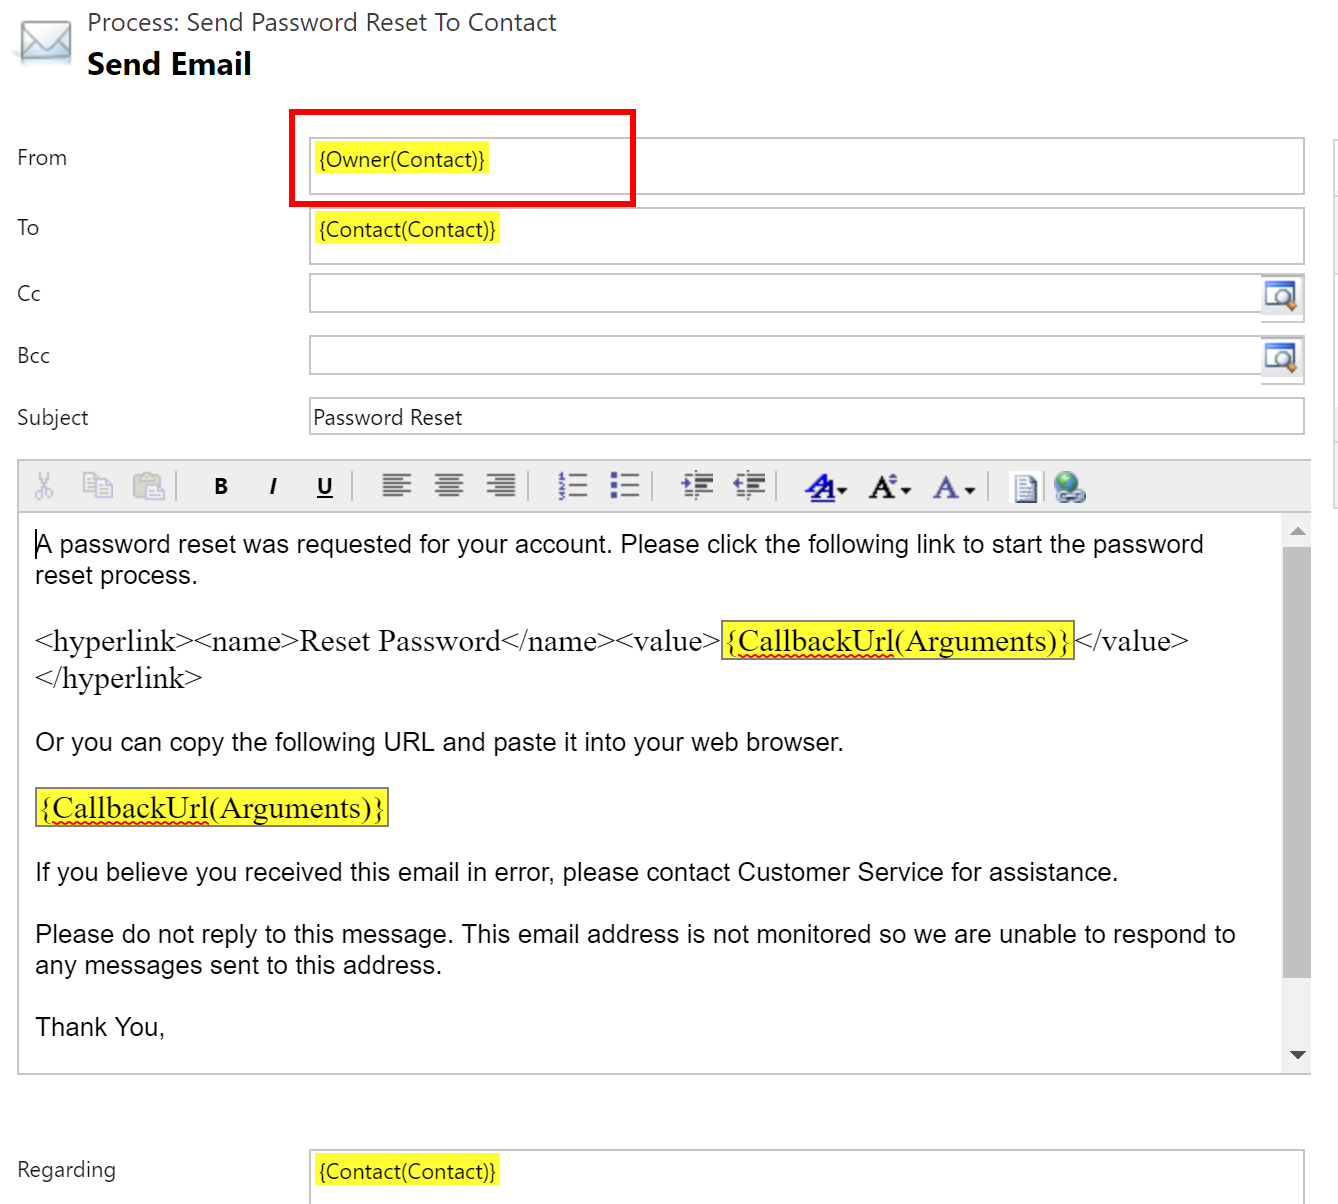This screenshot has width=1338, height=1204.
Task: Open the font face dropdown
Action: coord(826,487)
